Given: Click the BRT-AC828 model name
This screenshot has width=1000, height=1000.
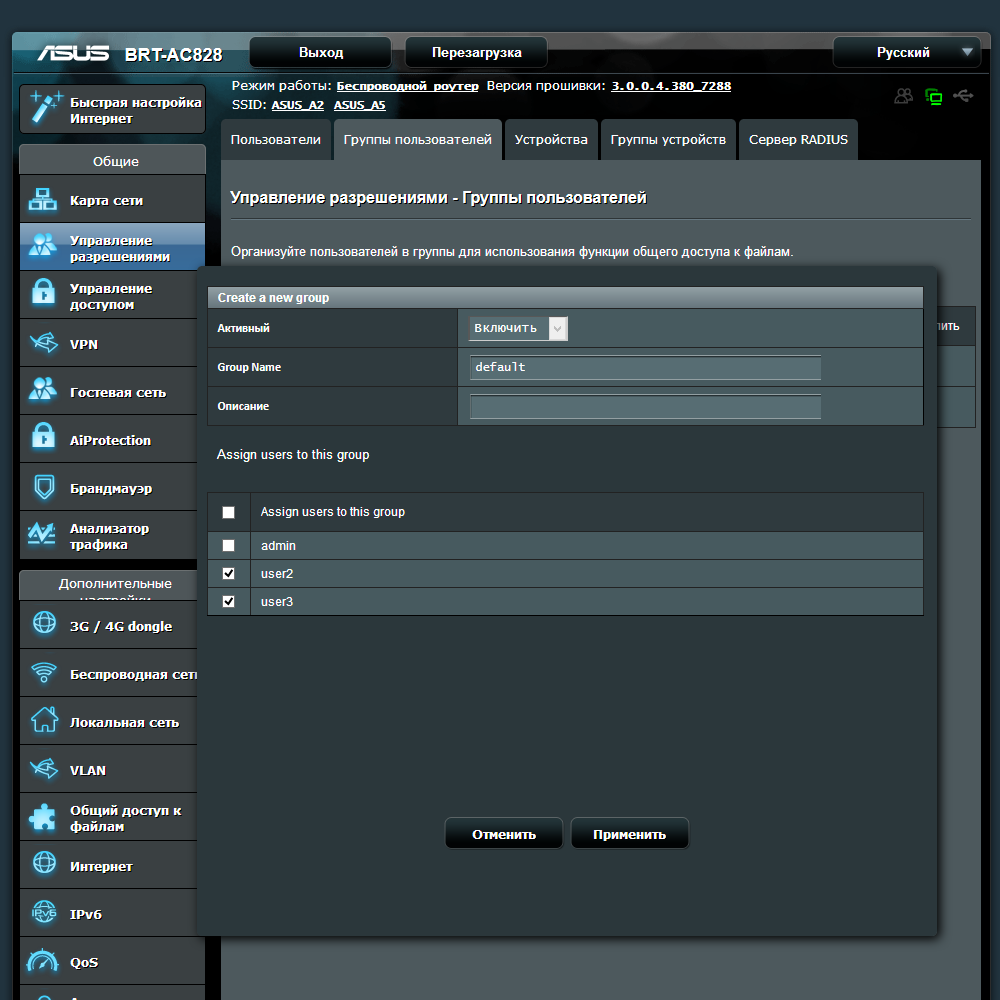Looking at the screenshot, I should coord(173,55).
